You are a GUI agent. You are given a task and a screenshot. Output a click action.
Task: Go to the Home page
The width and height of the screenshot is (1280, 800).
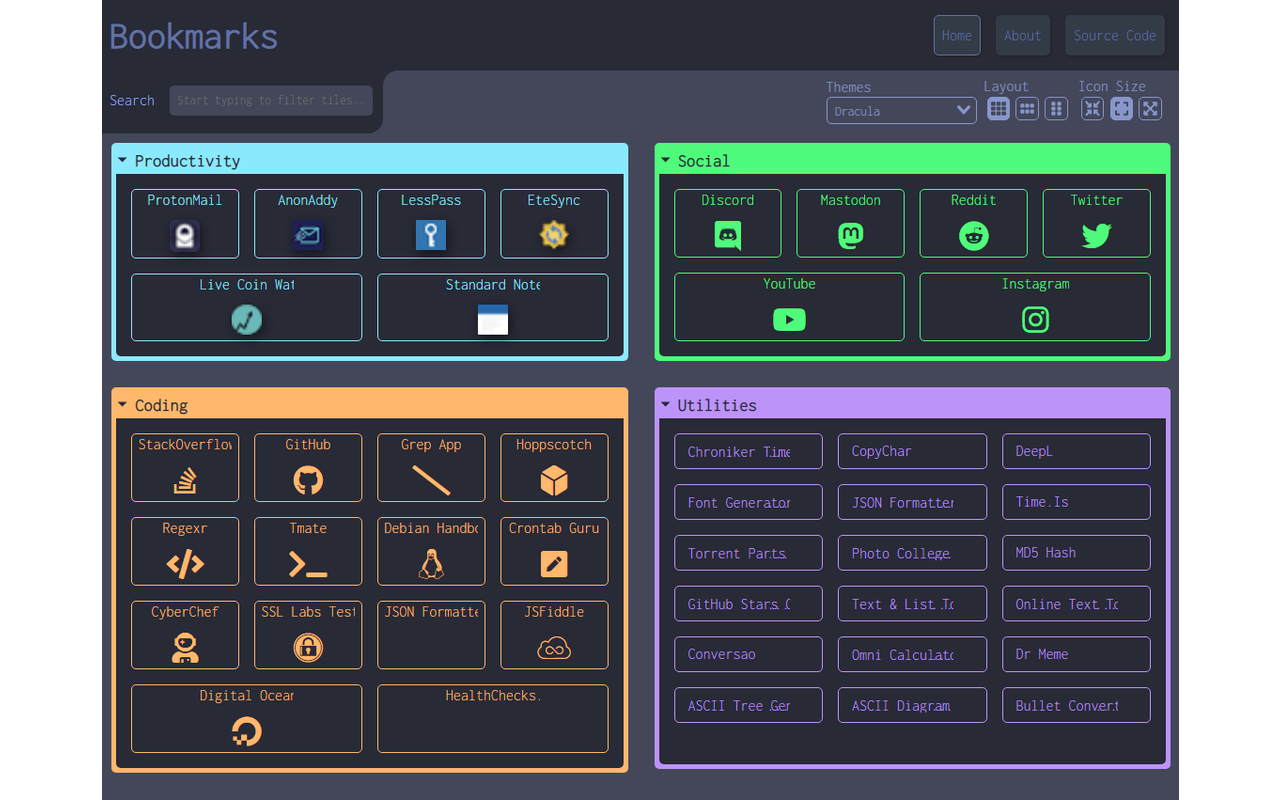tap(957, 35)
